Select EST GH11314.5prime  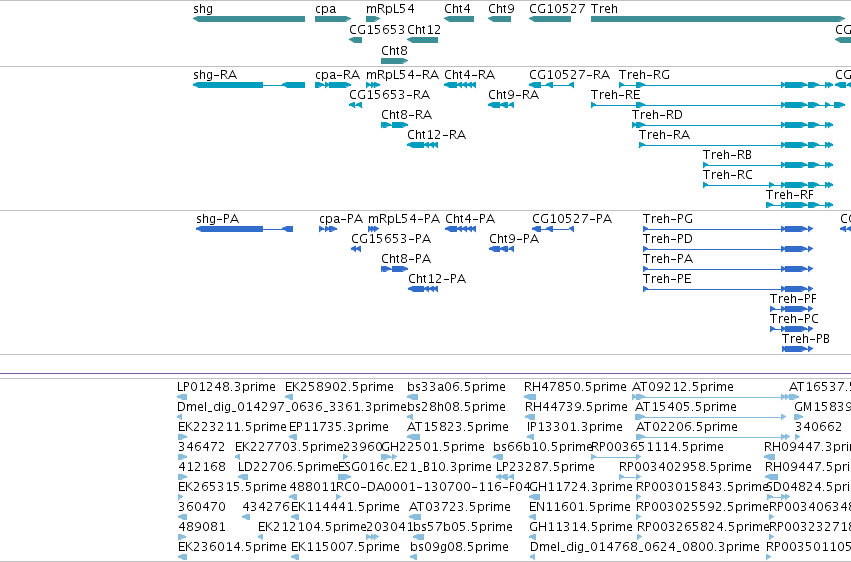[x=534, y=537]
